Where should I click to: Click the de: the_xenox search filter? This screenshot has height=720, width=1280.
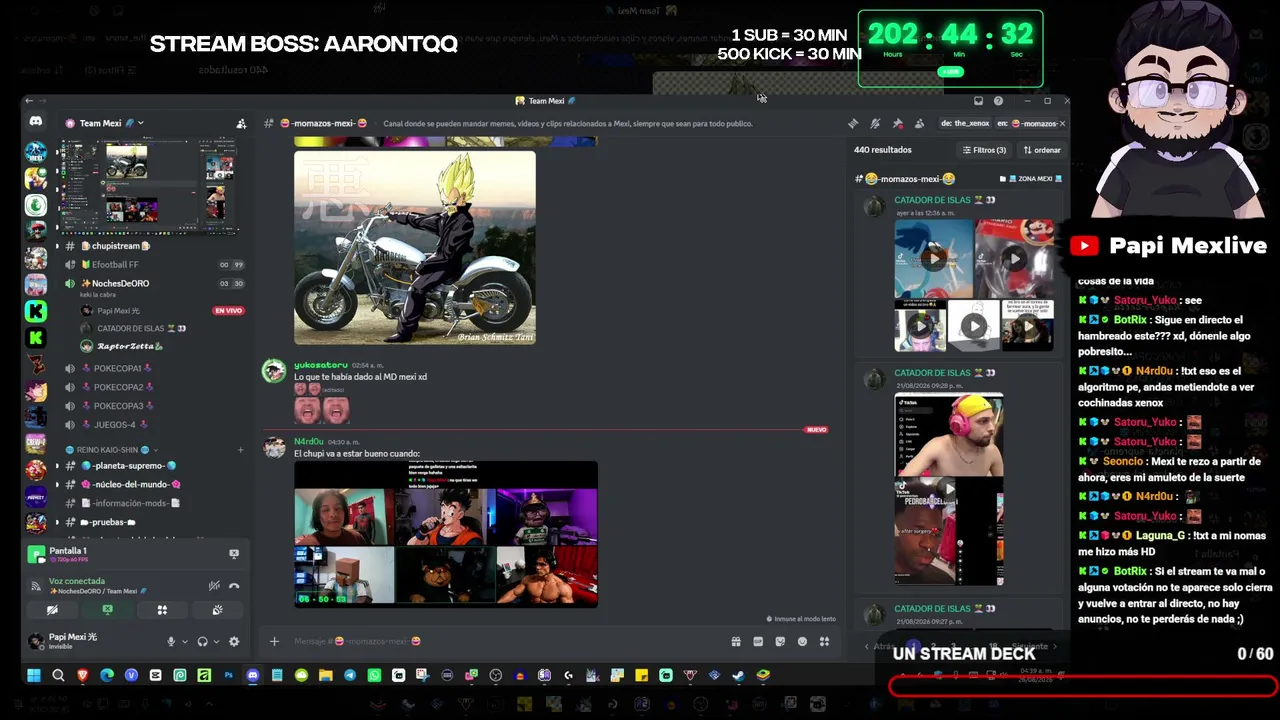point(965,123)
